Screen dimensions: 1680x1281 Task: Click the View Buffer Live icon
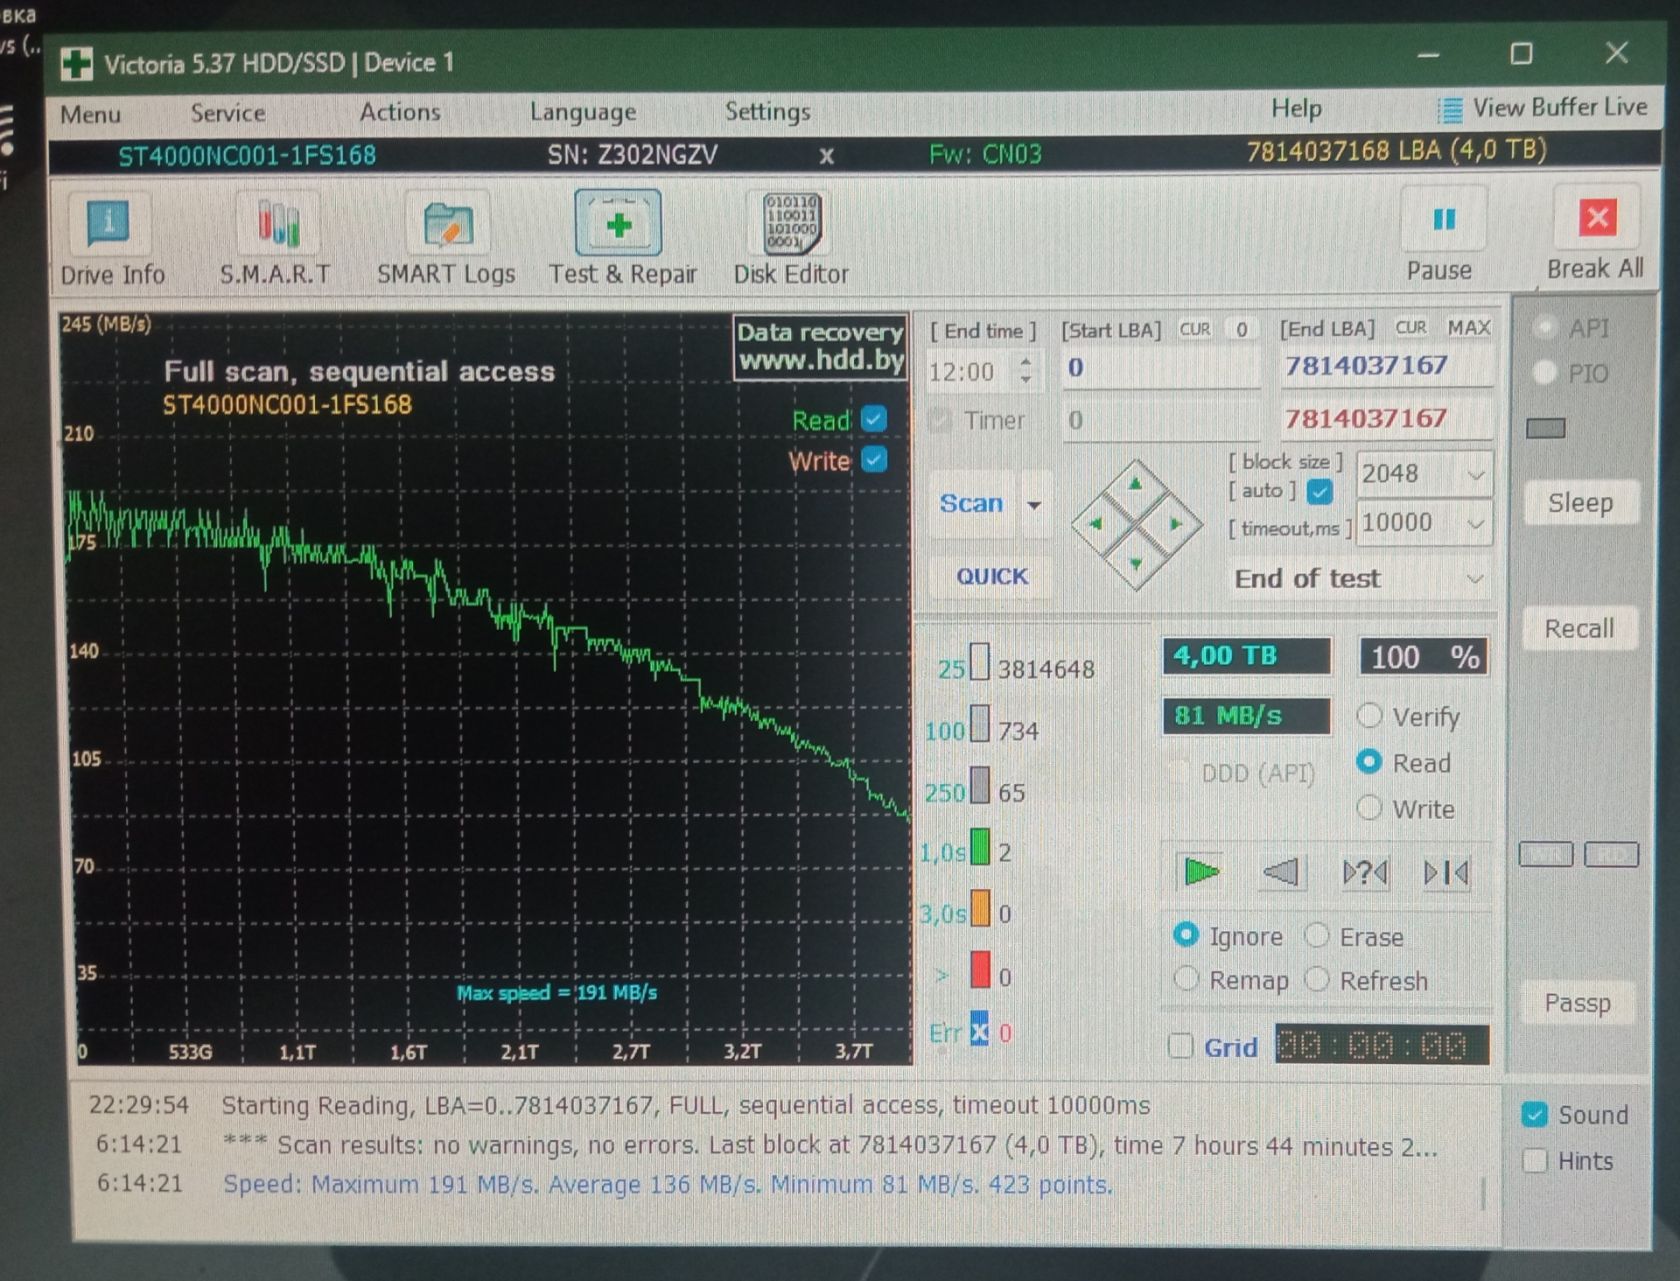1449,109
